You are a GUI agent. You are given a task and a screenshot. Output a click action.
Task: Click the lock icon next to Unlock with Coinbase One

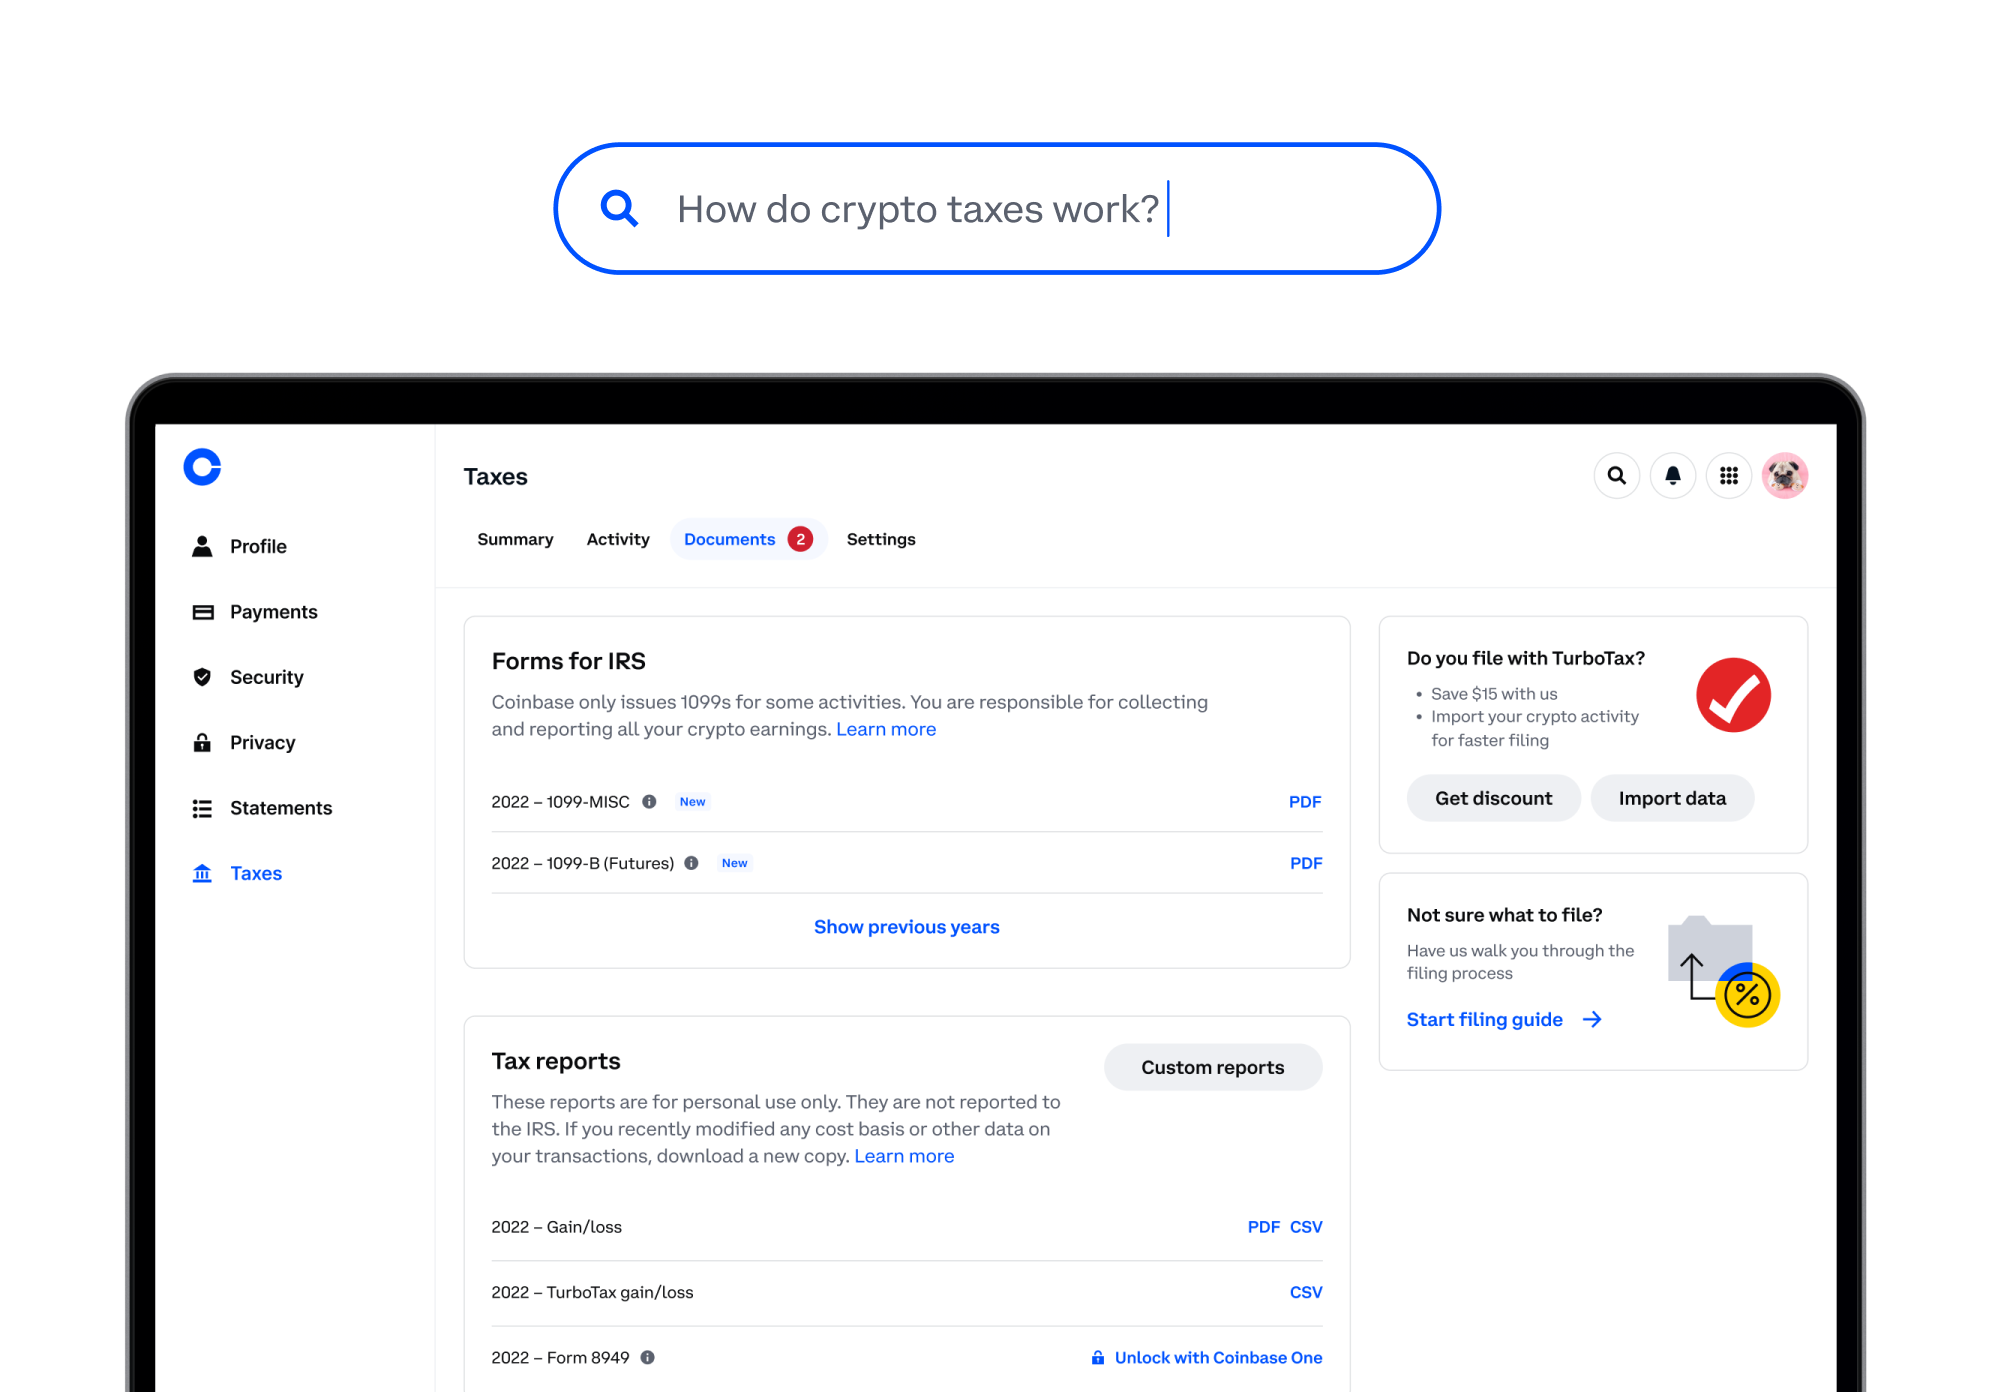(1098, 1357)
